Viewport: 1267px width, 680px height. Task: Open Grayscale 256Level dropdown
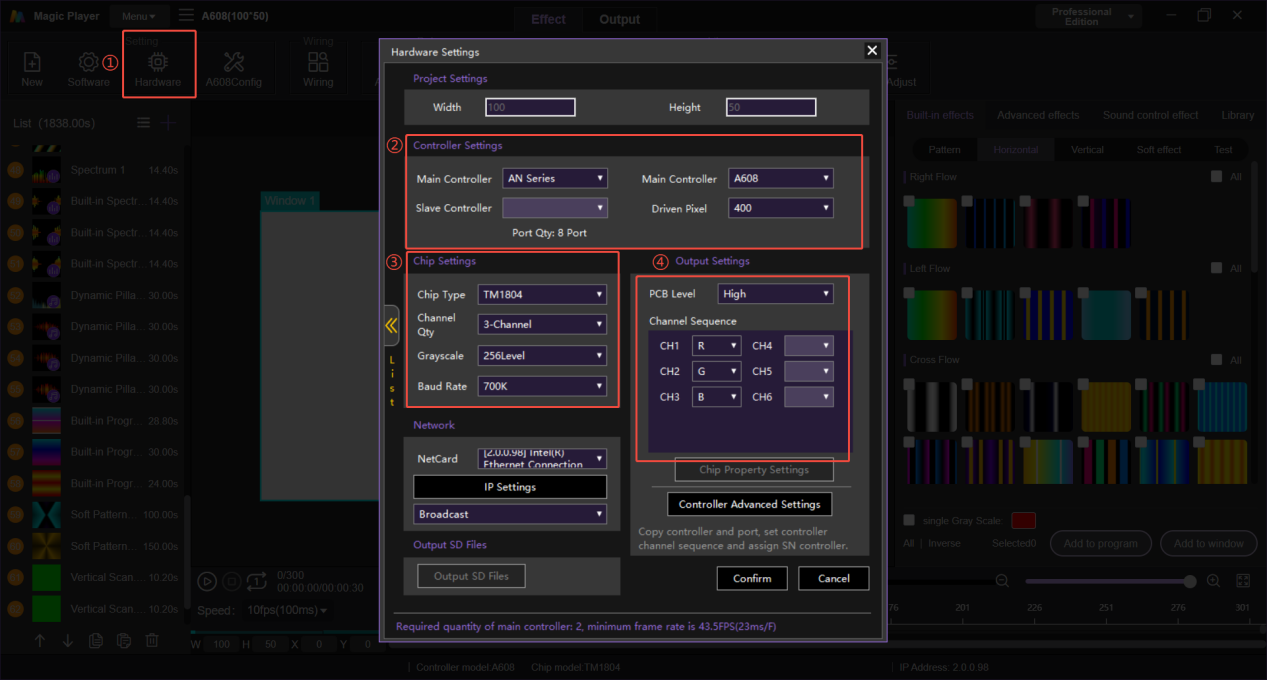coord(543,355)
